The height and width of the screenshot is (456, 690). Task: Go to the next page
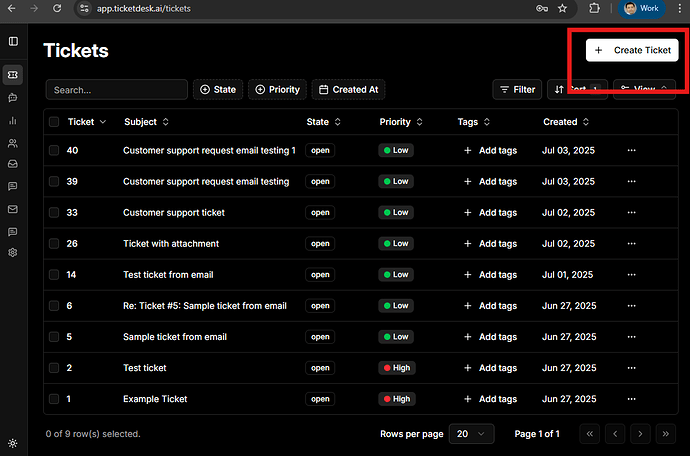640,434
